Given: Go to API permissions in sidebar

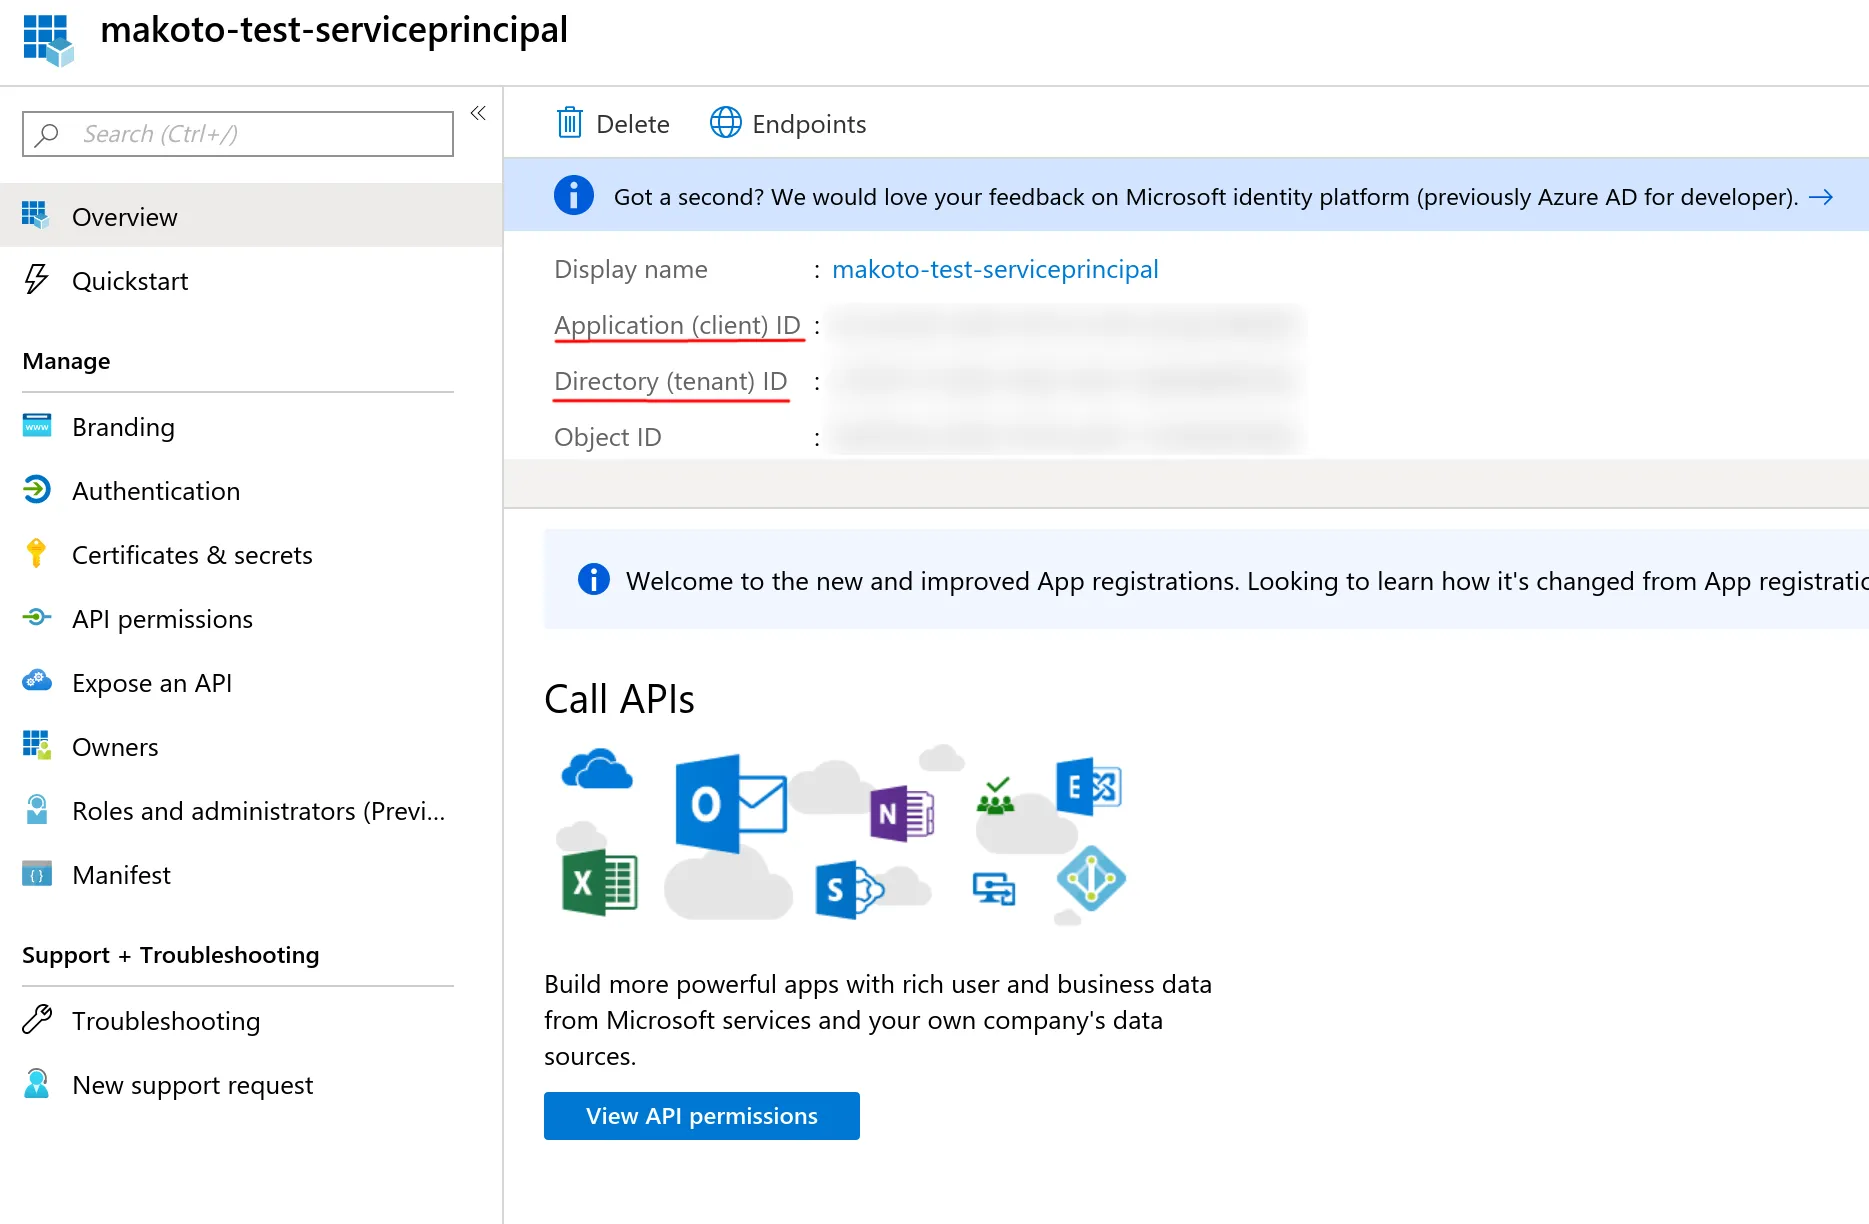Looking at the screenshot, I should (162, 619).
